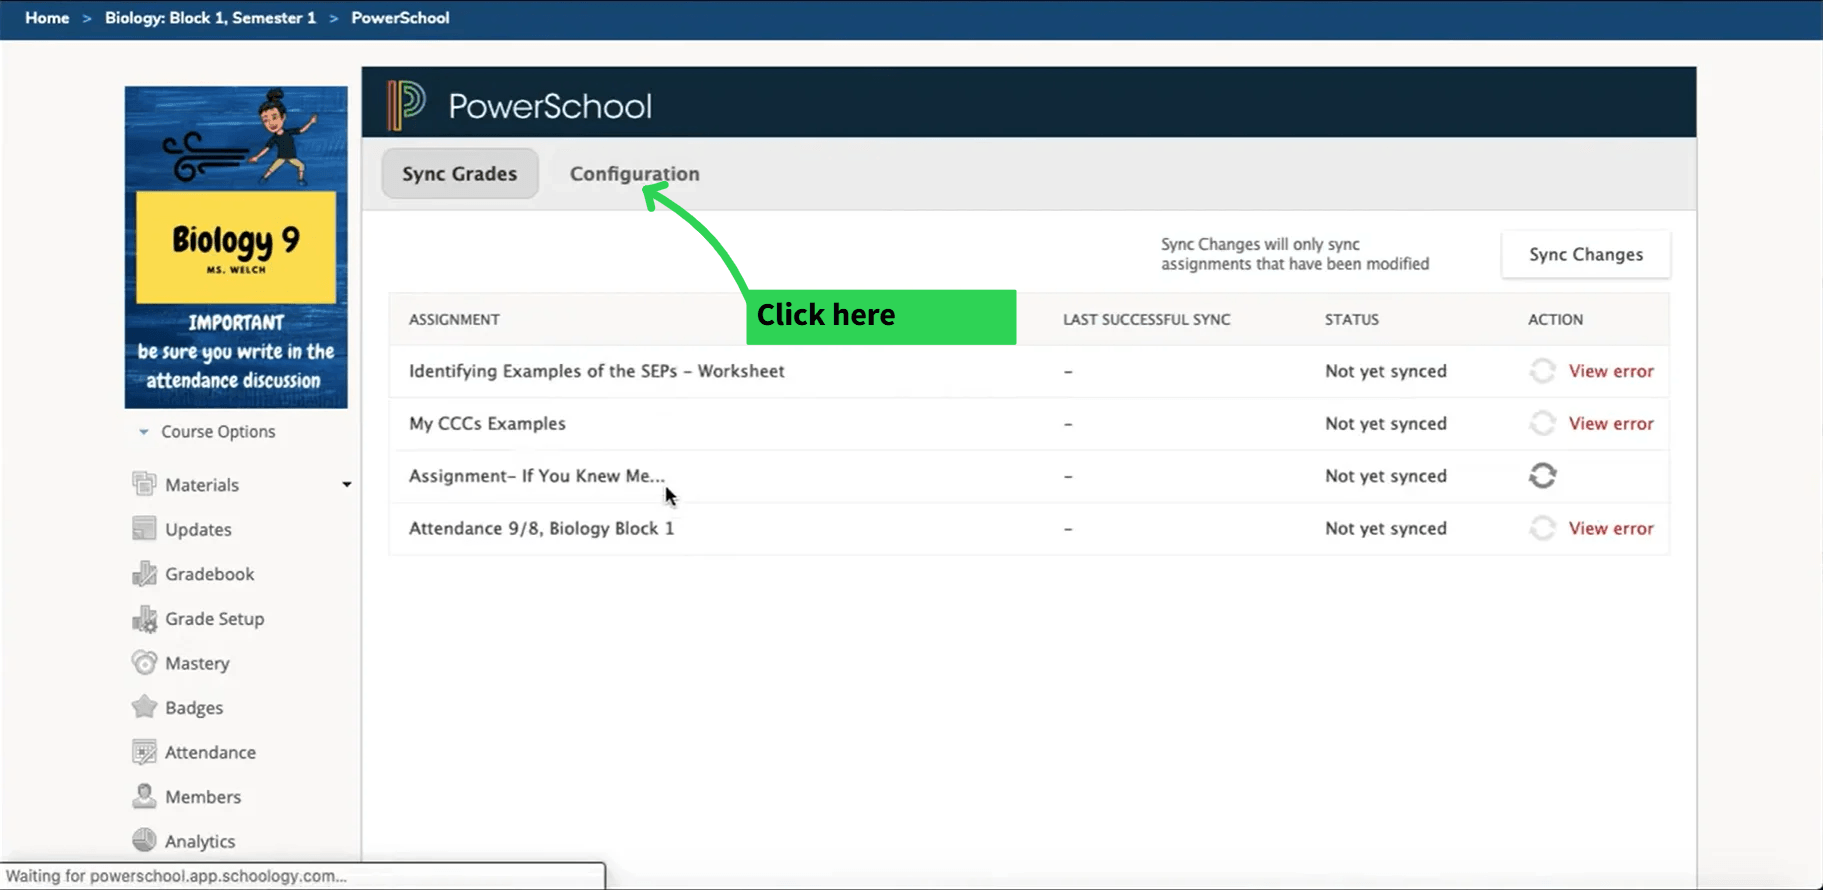The height and width of the screenshot is (890, 1823).
Task: Open Biology: Block 1, Semester 1 breadcrumb
Action: [x=210, y=18]
